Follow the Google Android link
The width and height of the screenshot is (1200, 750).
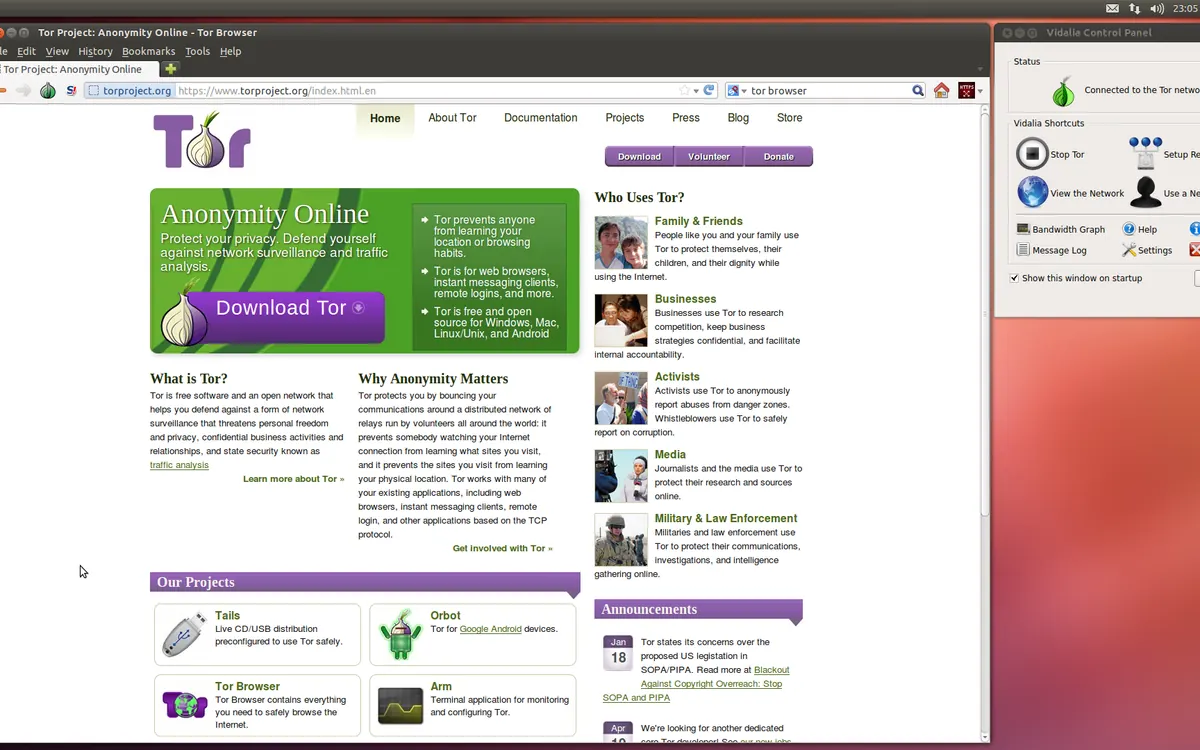tap(490, 629)
